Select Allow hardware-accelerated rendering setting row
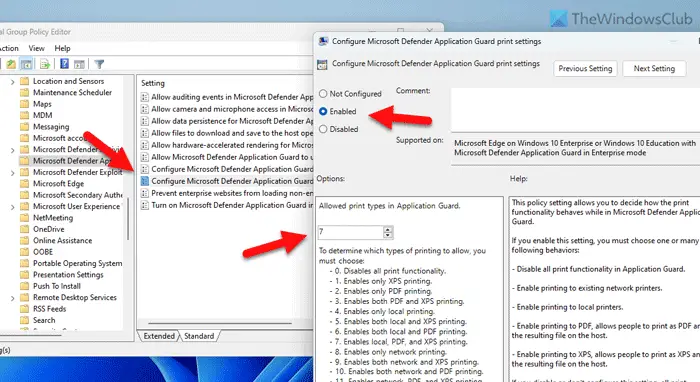Viewport: 700px width, 382px height. click(x=227, y=145)
